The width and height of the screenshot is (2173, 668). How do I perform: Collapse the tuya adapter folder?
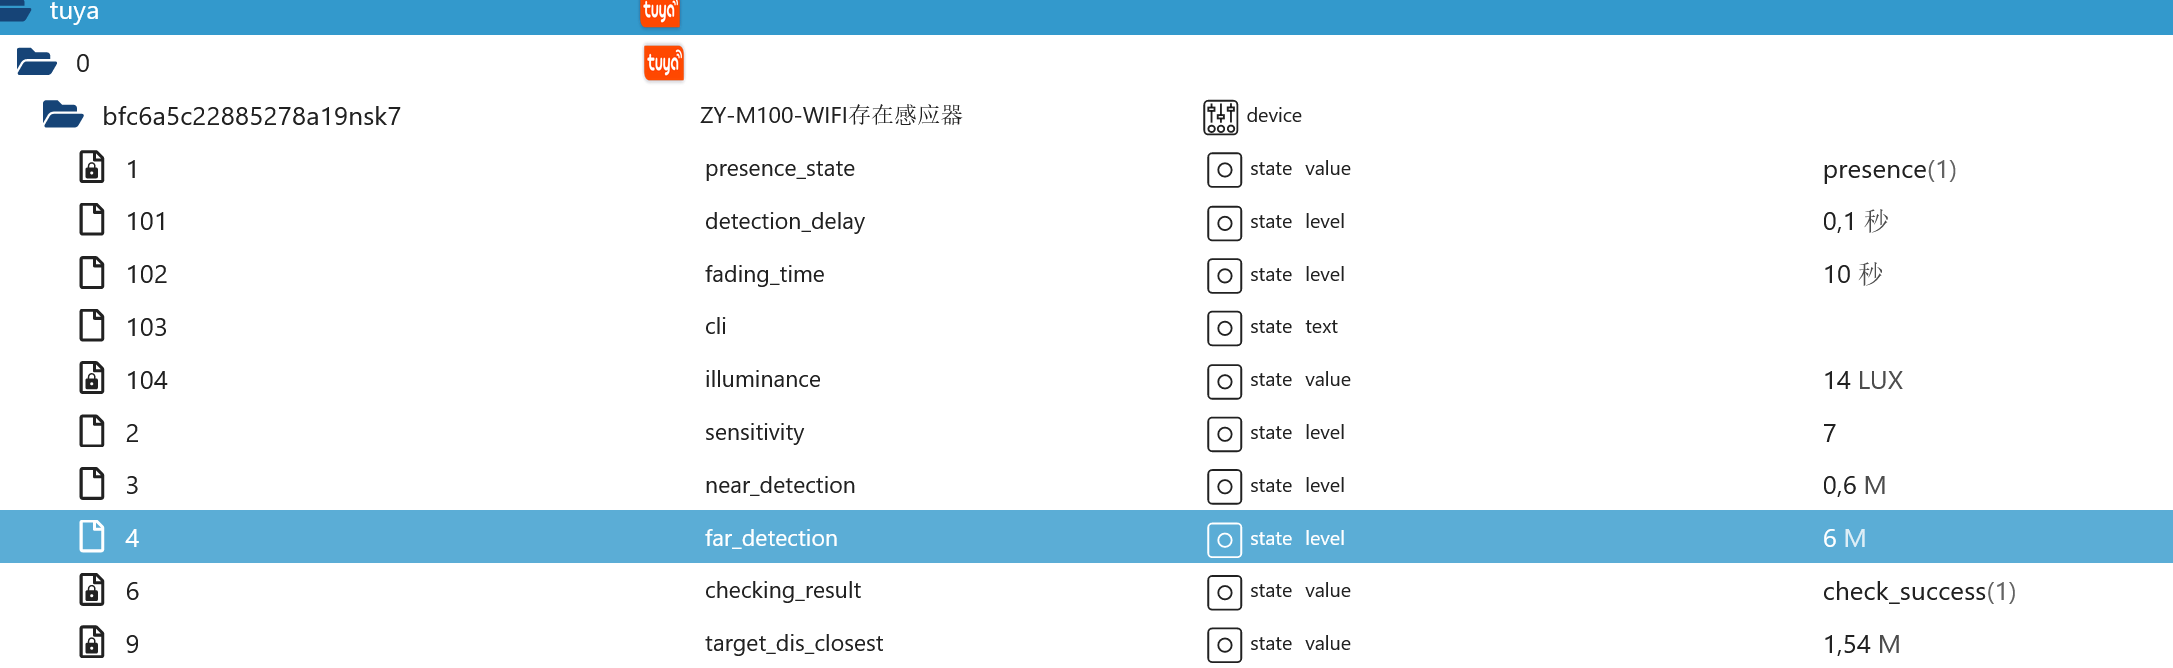click(x=16, y=12)
